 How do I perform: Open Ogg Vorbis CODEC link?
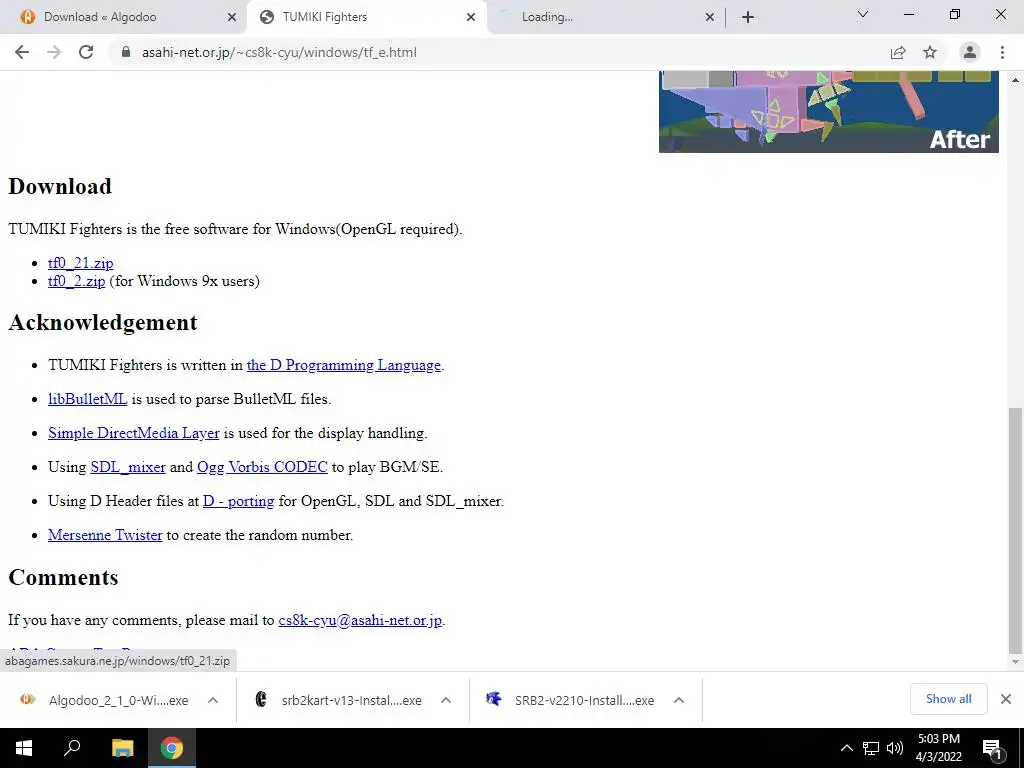click(x=262, y=467)
